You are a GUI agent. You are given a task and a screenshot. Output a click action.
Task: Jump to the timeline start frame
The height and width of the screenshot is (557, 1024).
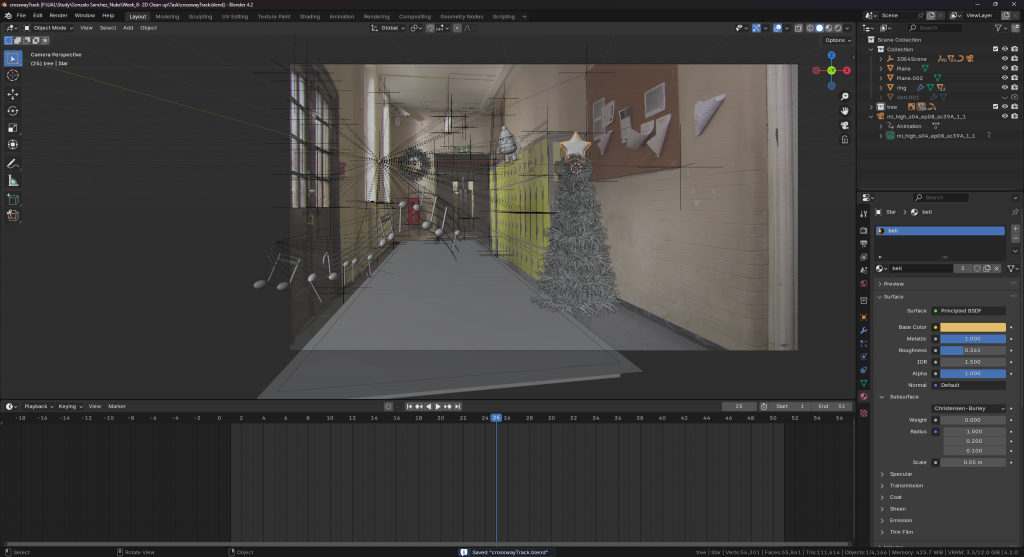click(409, 407)
